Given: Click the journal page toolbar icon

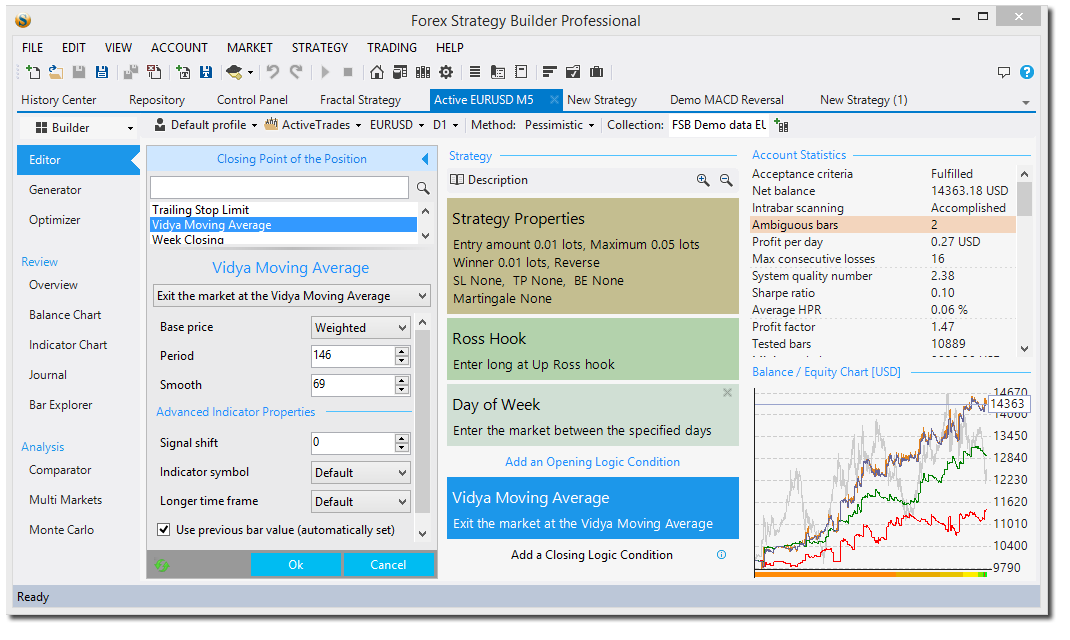Looking at the screenshot, I should [x=498, y=72].
